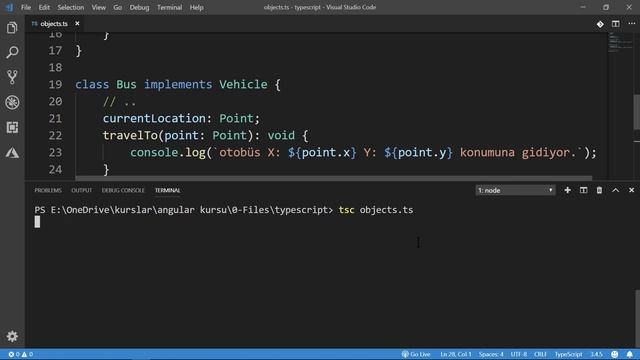Open the Edit menu
This screenshot has width=640, height=360.
[x=44, y=7]
